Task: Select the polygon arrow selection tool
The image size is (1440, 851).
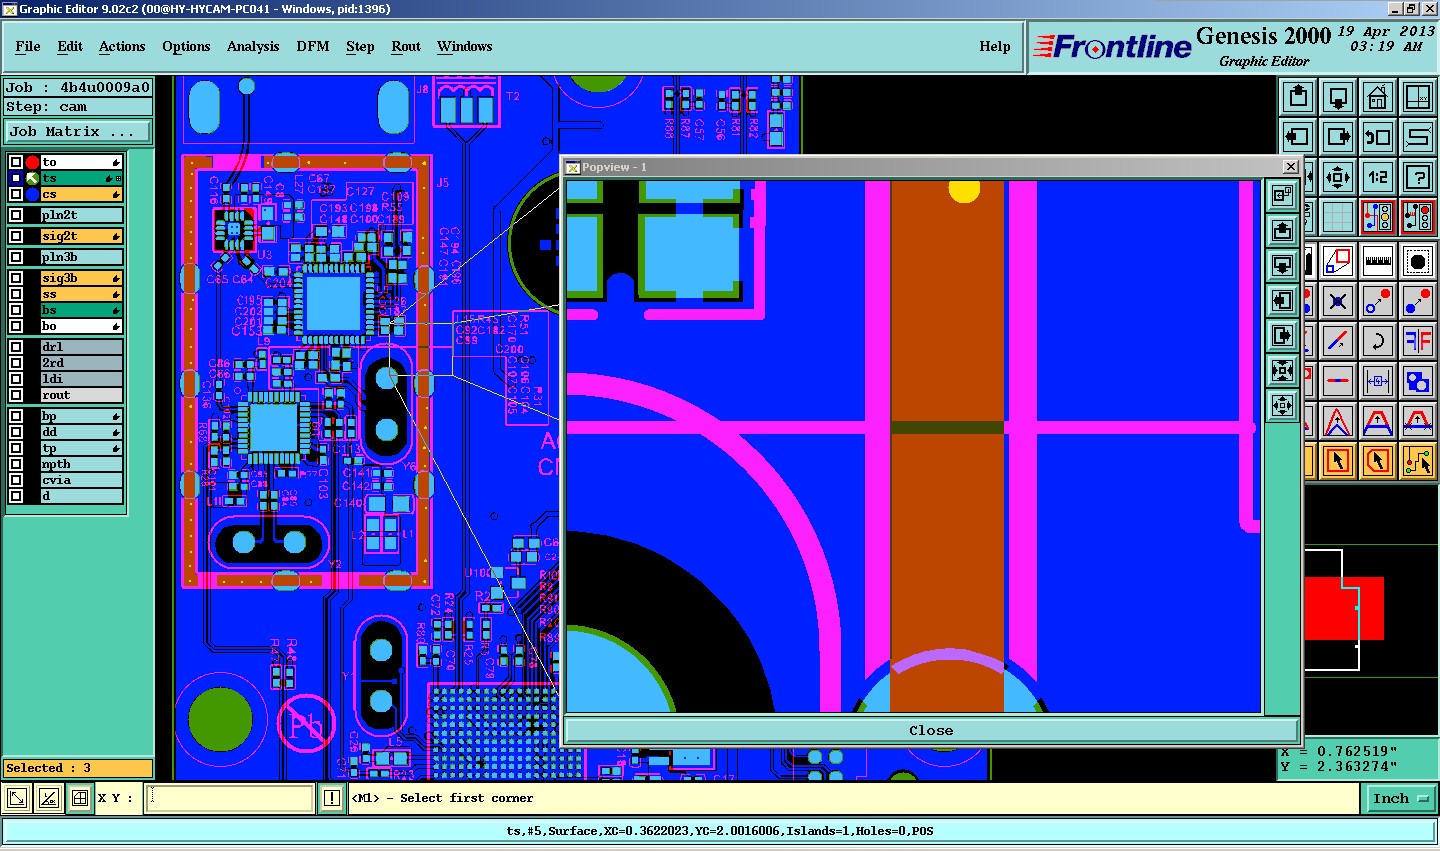Action: click(x=1378, y=460)
